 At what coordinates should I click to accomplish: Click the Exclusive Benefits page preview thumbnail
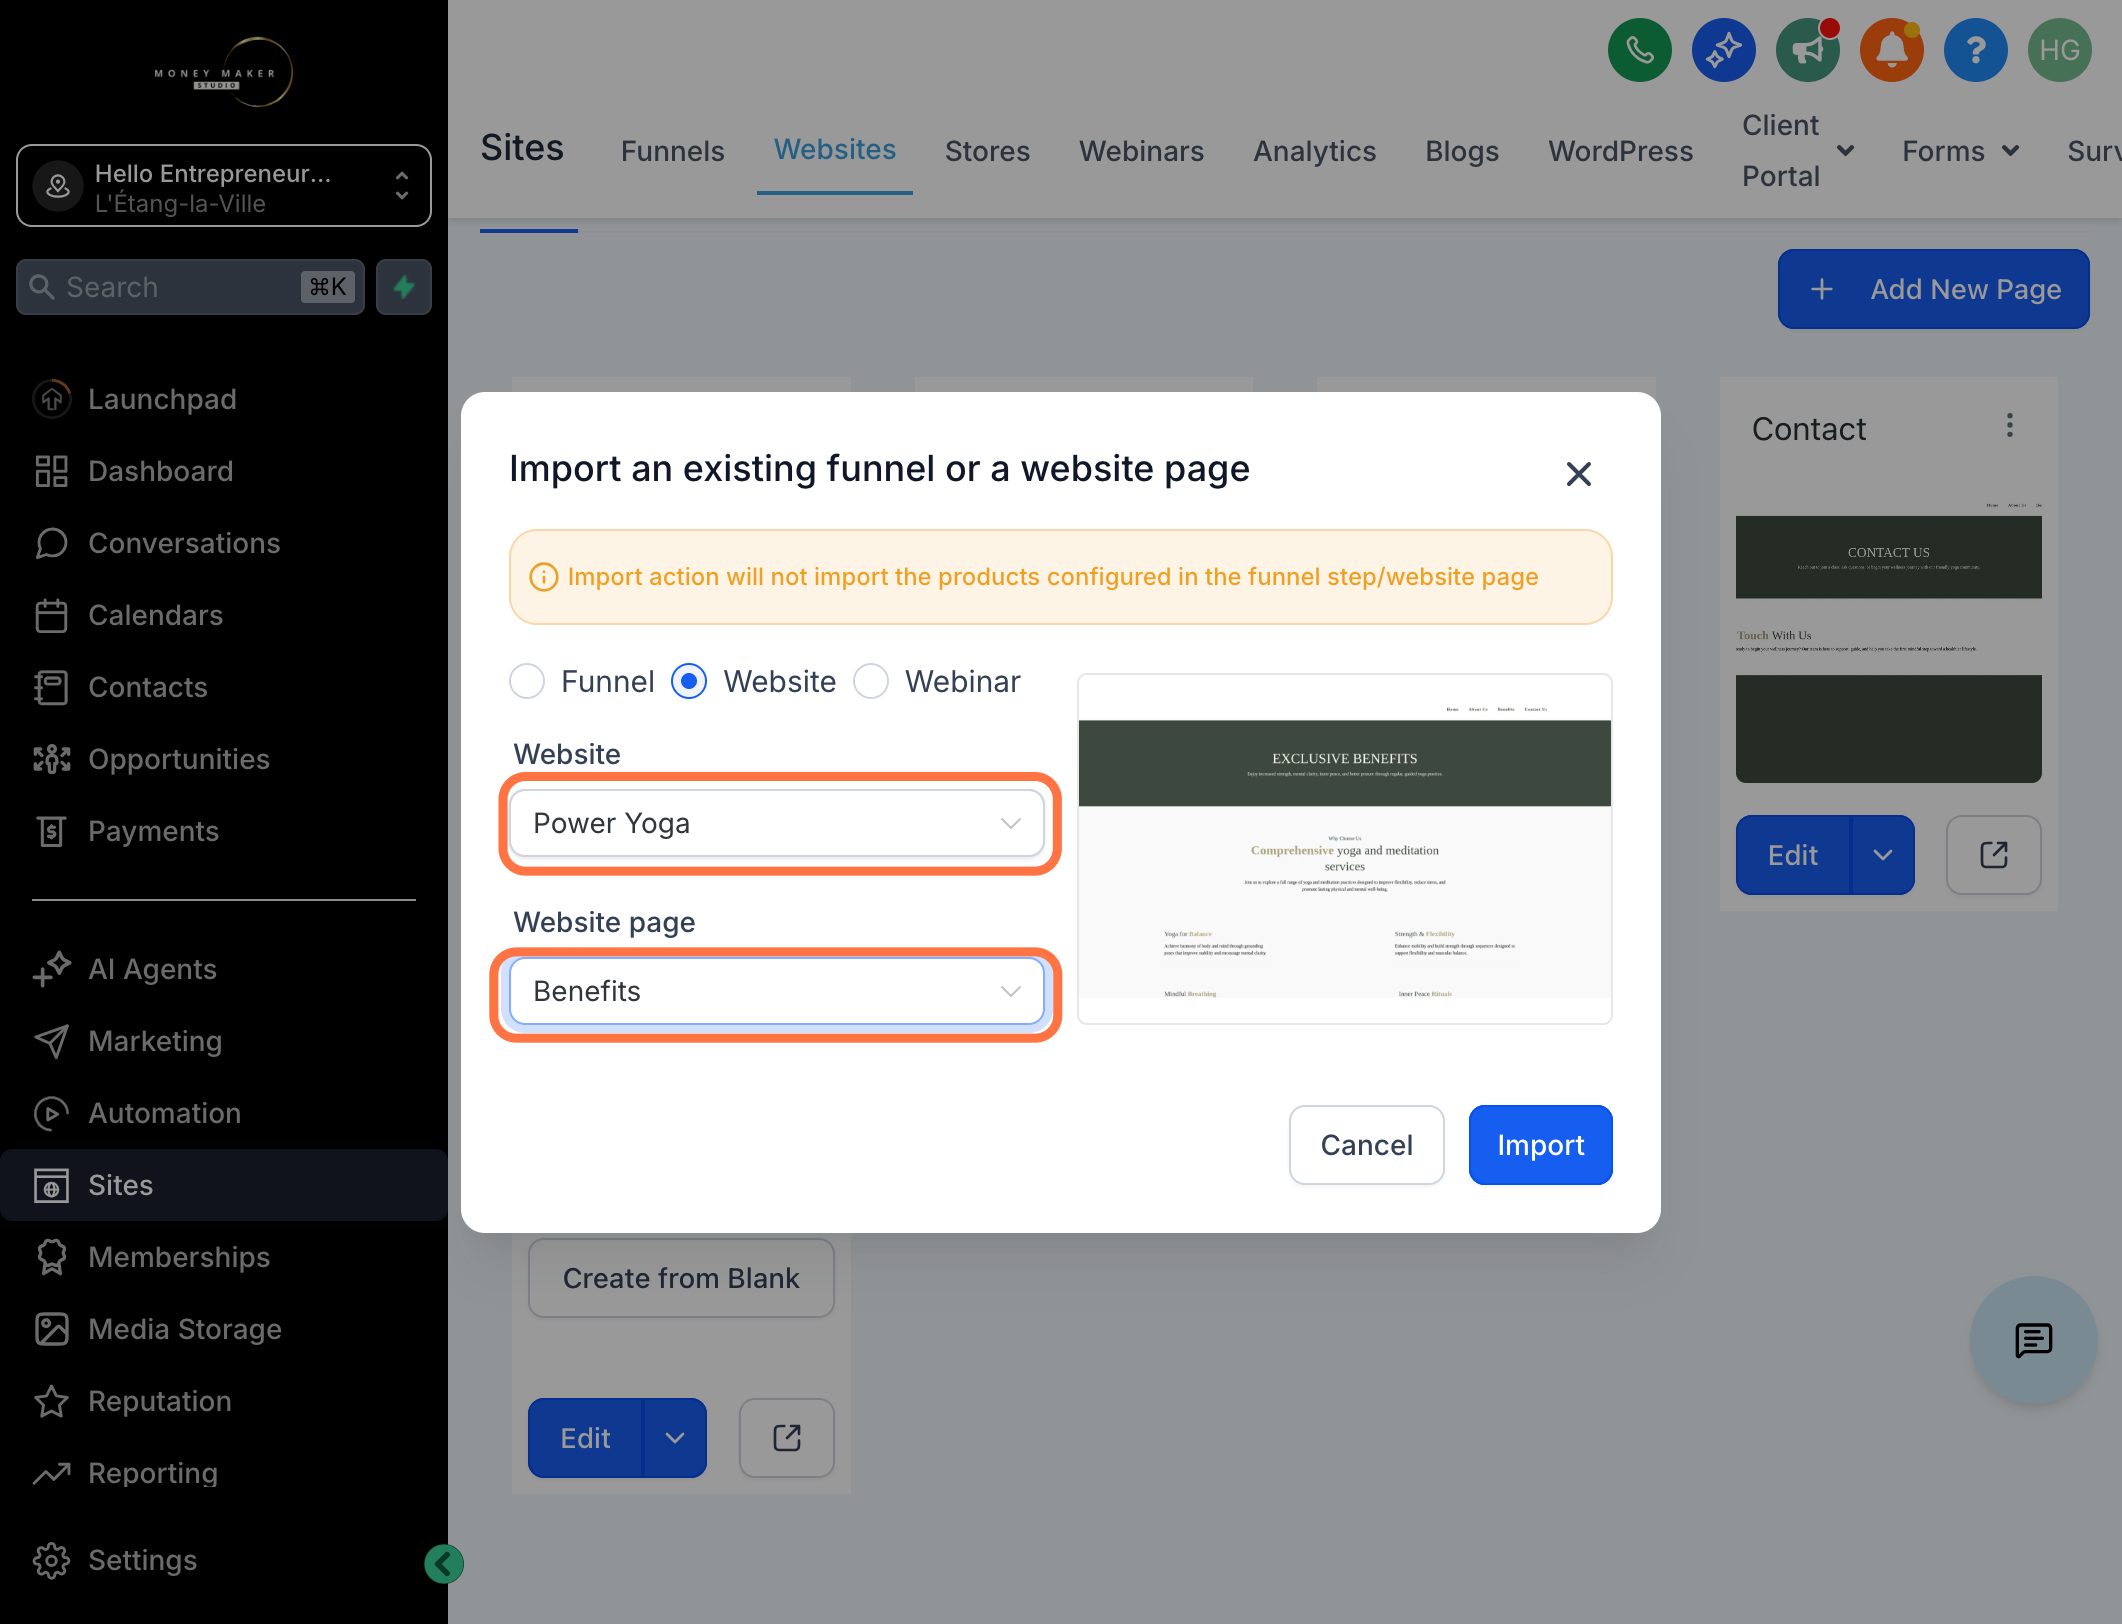click(1344, 849)
